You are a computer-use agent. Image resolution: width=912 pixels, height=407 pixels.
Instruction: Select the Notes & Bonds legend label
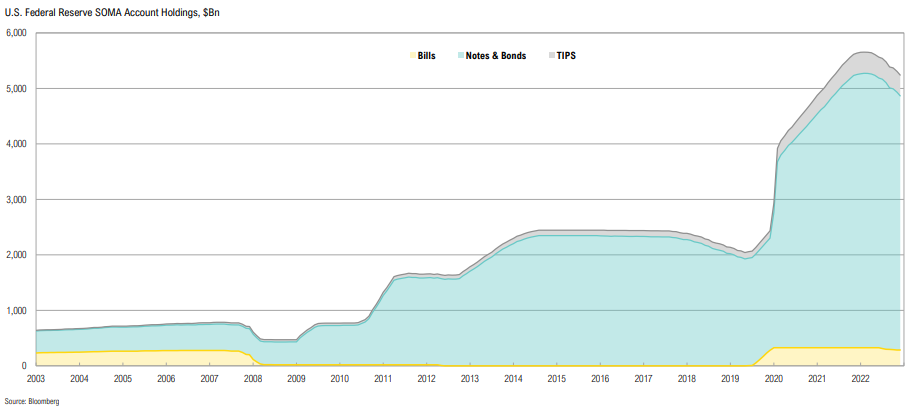point(498,55)
